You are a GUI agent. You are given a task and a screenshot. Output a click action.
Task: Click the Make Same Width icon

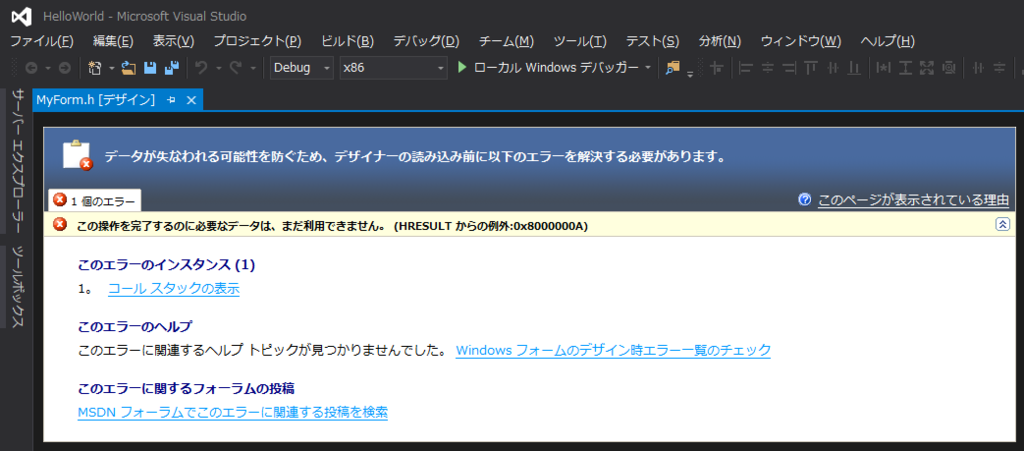coord(883,67)
